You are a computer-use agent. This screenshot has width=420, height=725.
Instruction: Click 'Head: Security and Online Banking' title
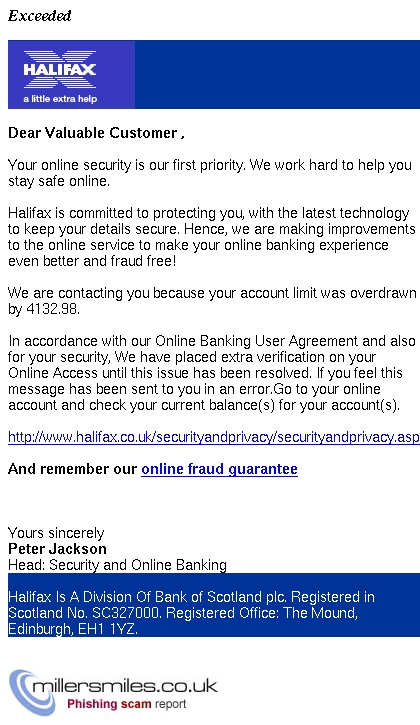(117, 565)
